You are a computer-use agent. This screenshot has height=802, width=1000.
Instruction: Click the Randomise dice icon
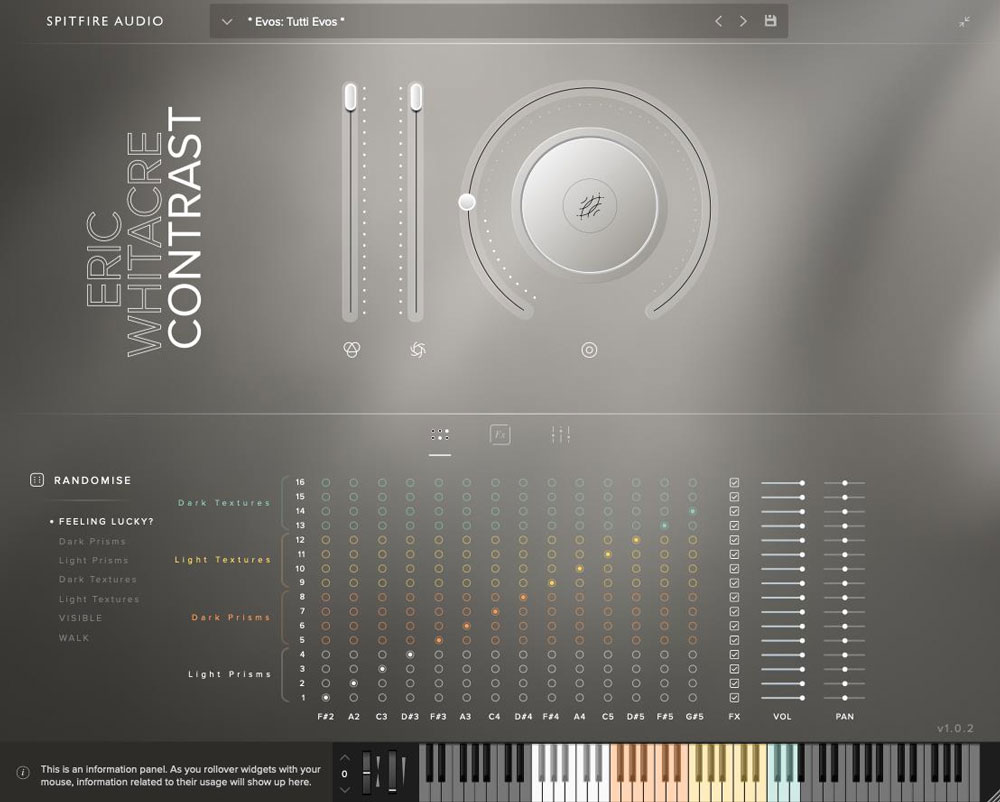(37, 480)
